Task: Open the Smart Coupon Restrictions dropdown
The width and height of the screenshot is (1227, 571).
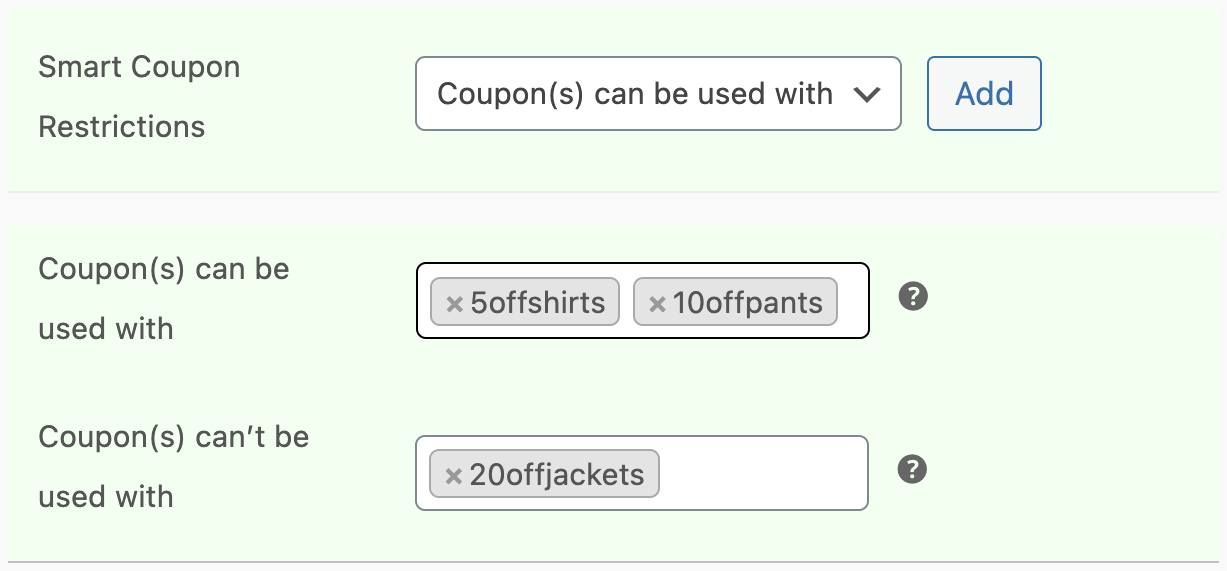Action: 658,94
